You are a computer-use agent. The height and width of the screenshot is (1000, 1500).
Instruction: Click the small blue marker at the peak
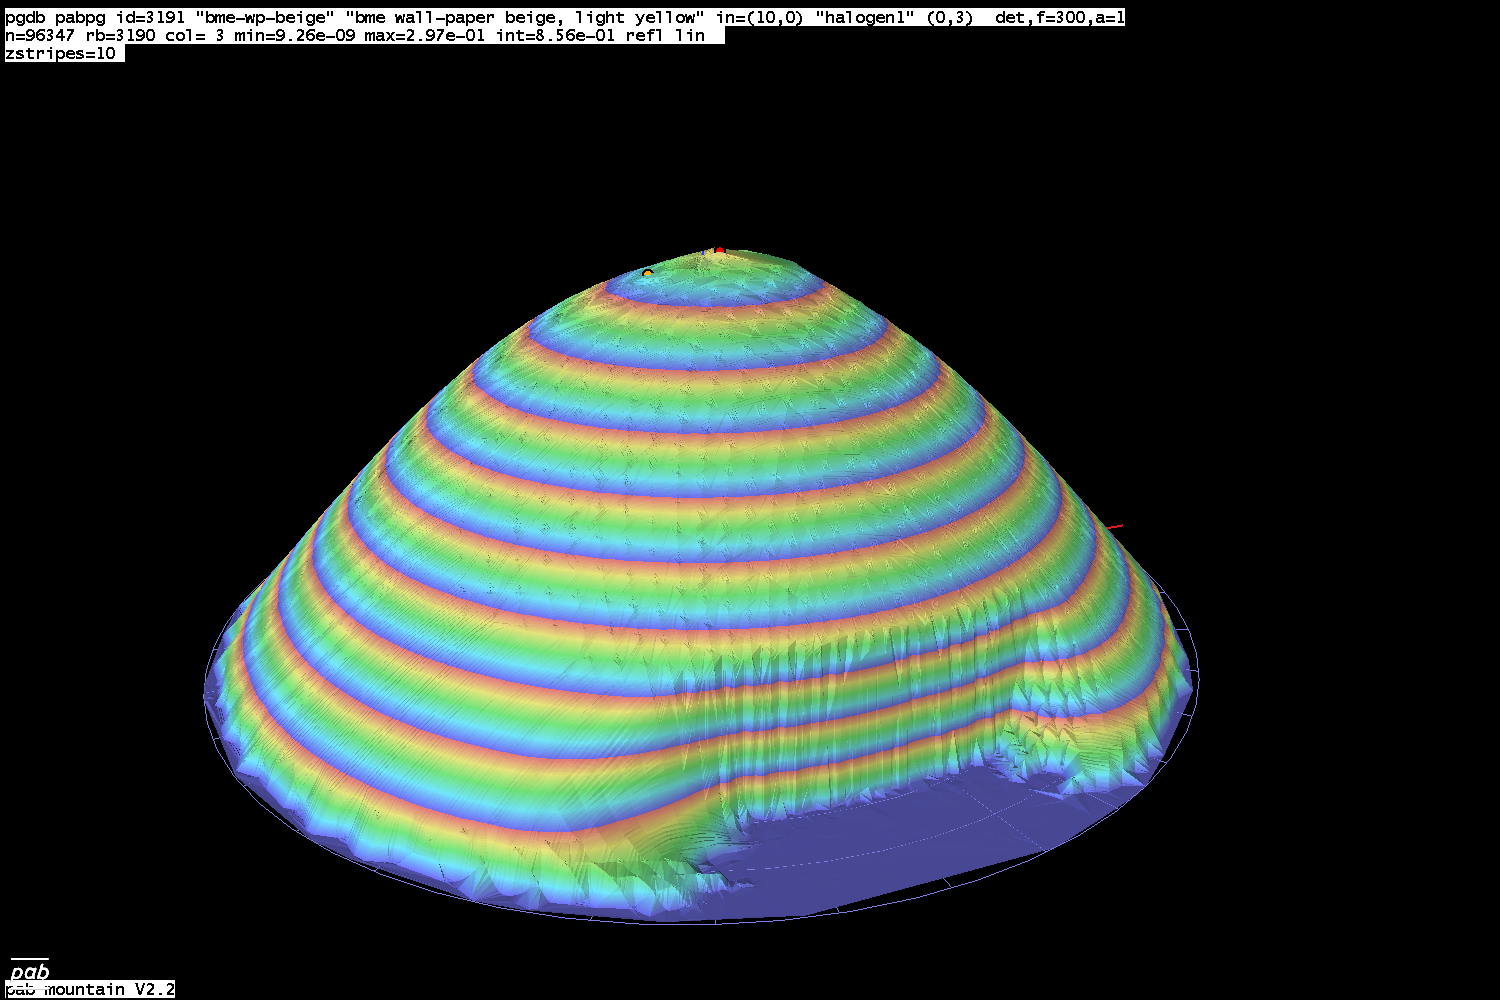[704, 253]
